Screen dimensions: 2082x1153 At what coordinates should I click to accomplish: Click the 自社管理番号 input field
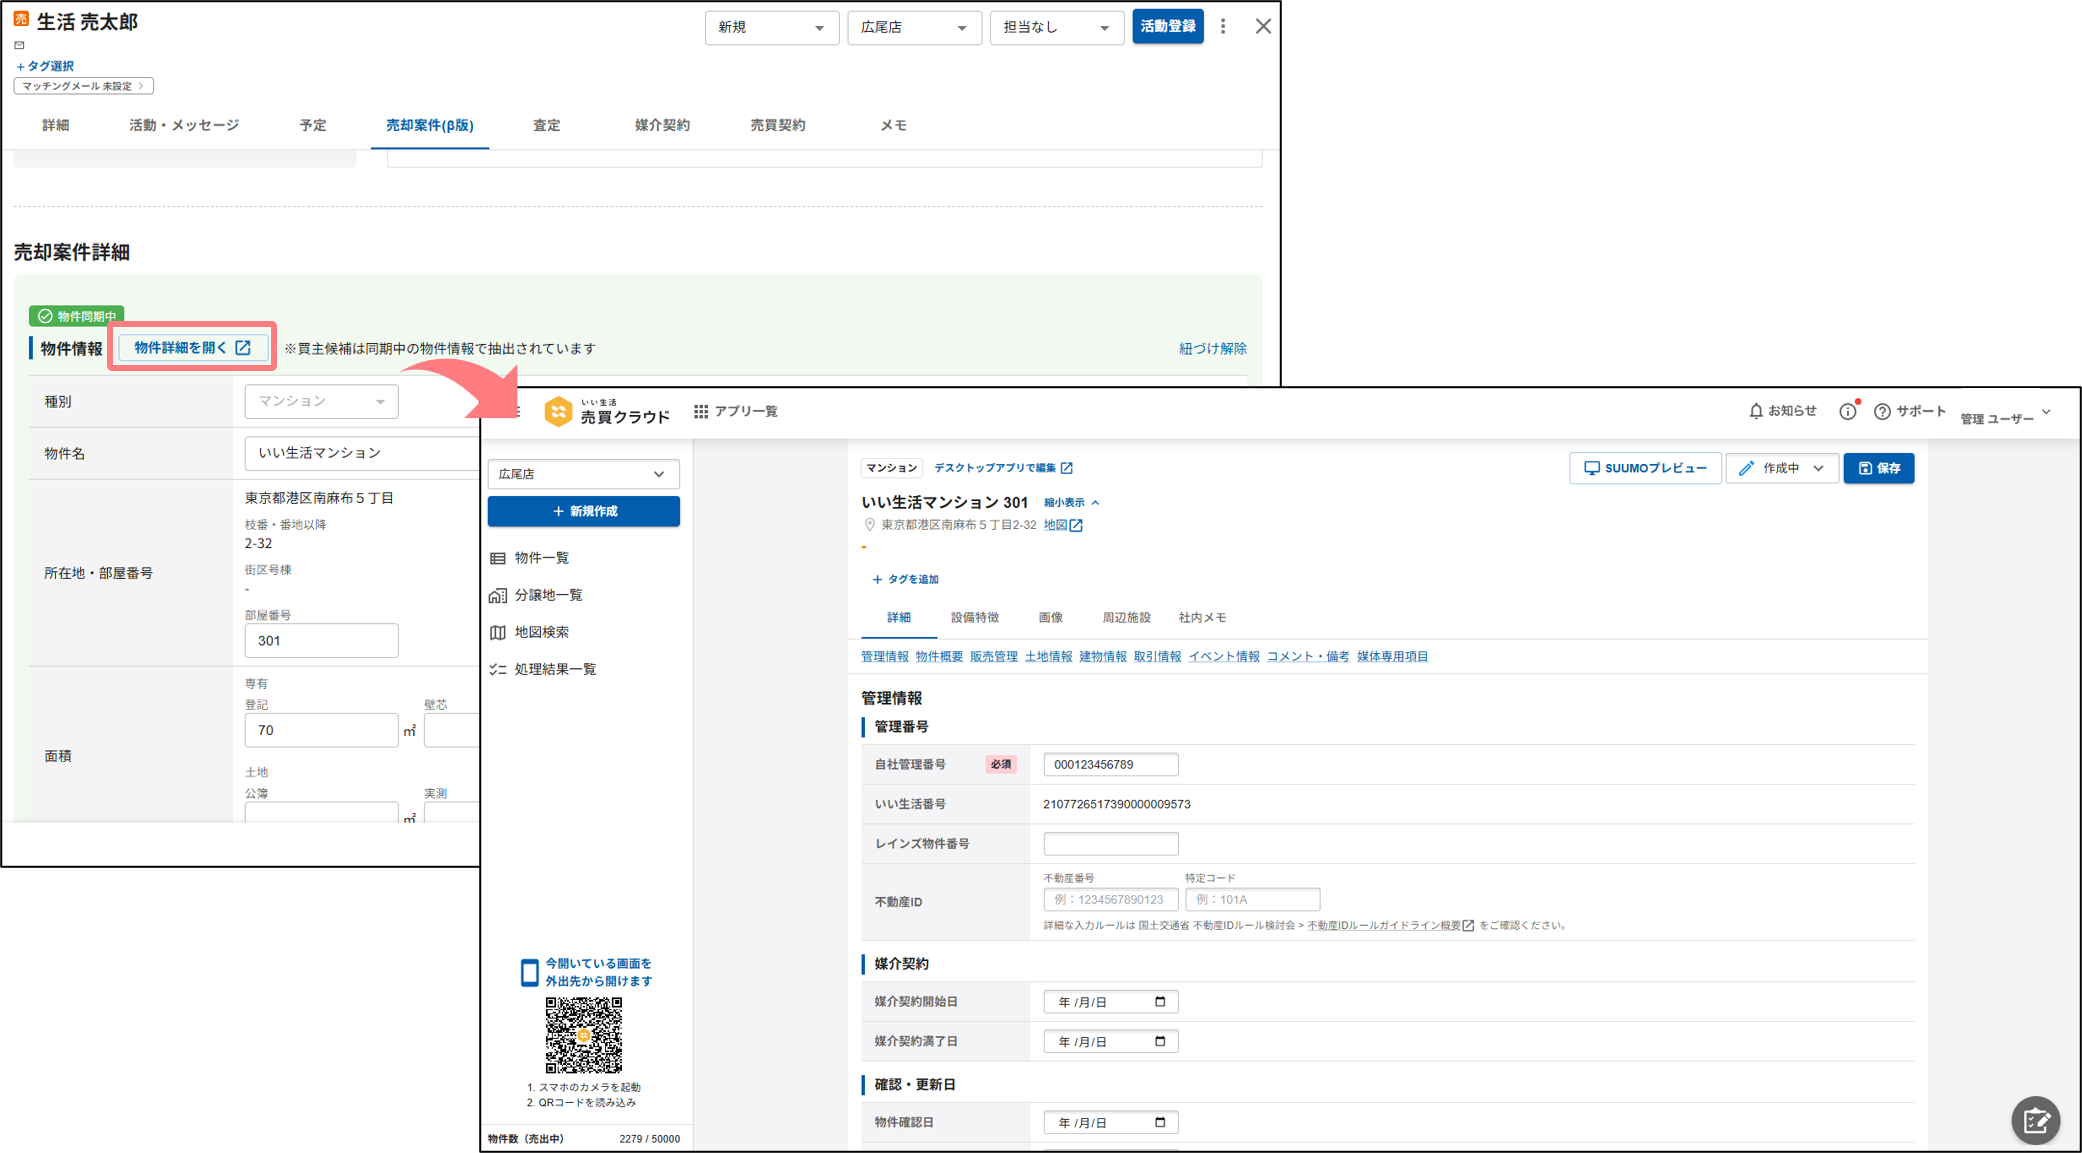tap(1111, 765)
